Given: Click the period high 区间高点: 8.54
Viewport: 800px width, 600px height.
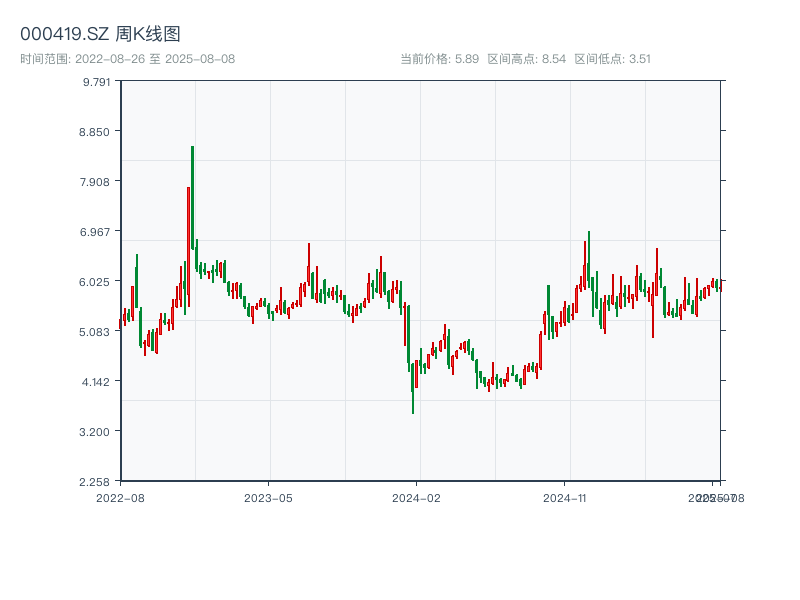Looking at the screenshot, I should [x=527, y=59].
